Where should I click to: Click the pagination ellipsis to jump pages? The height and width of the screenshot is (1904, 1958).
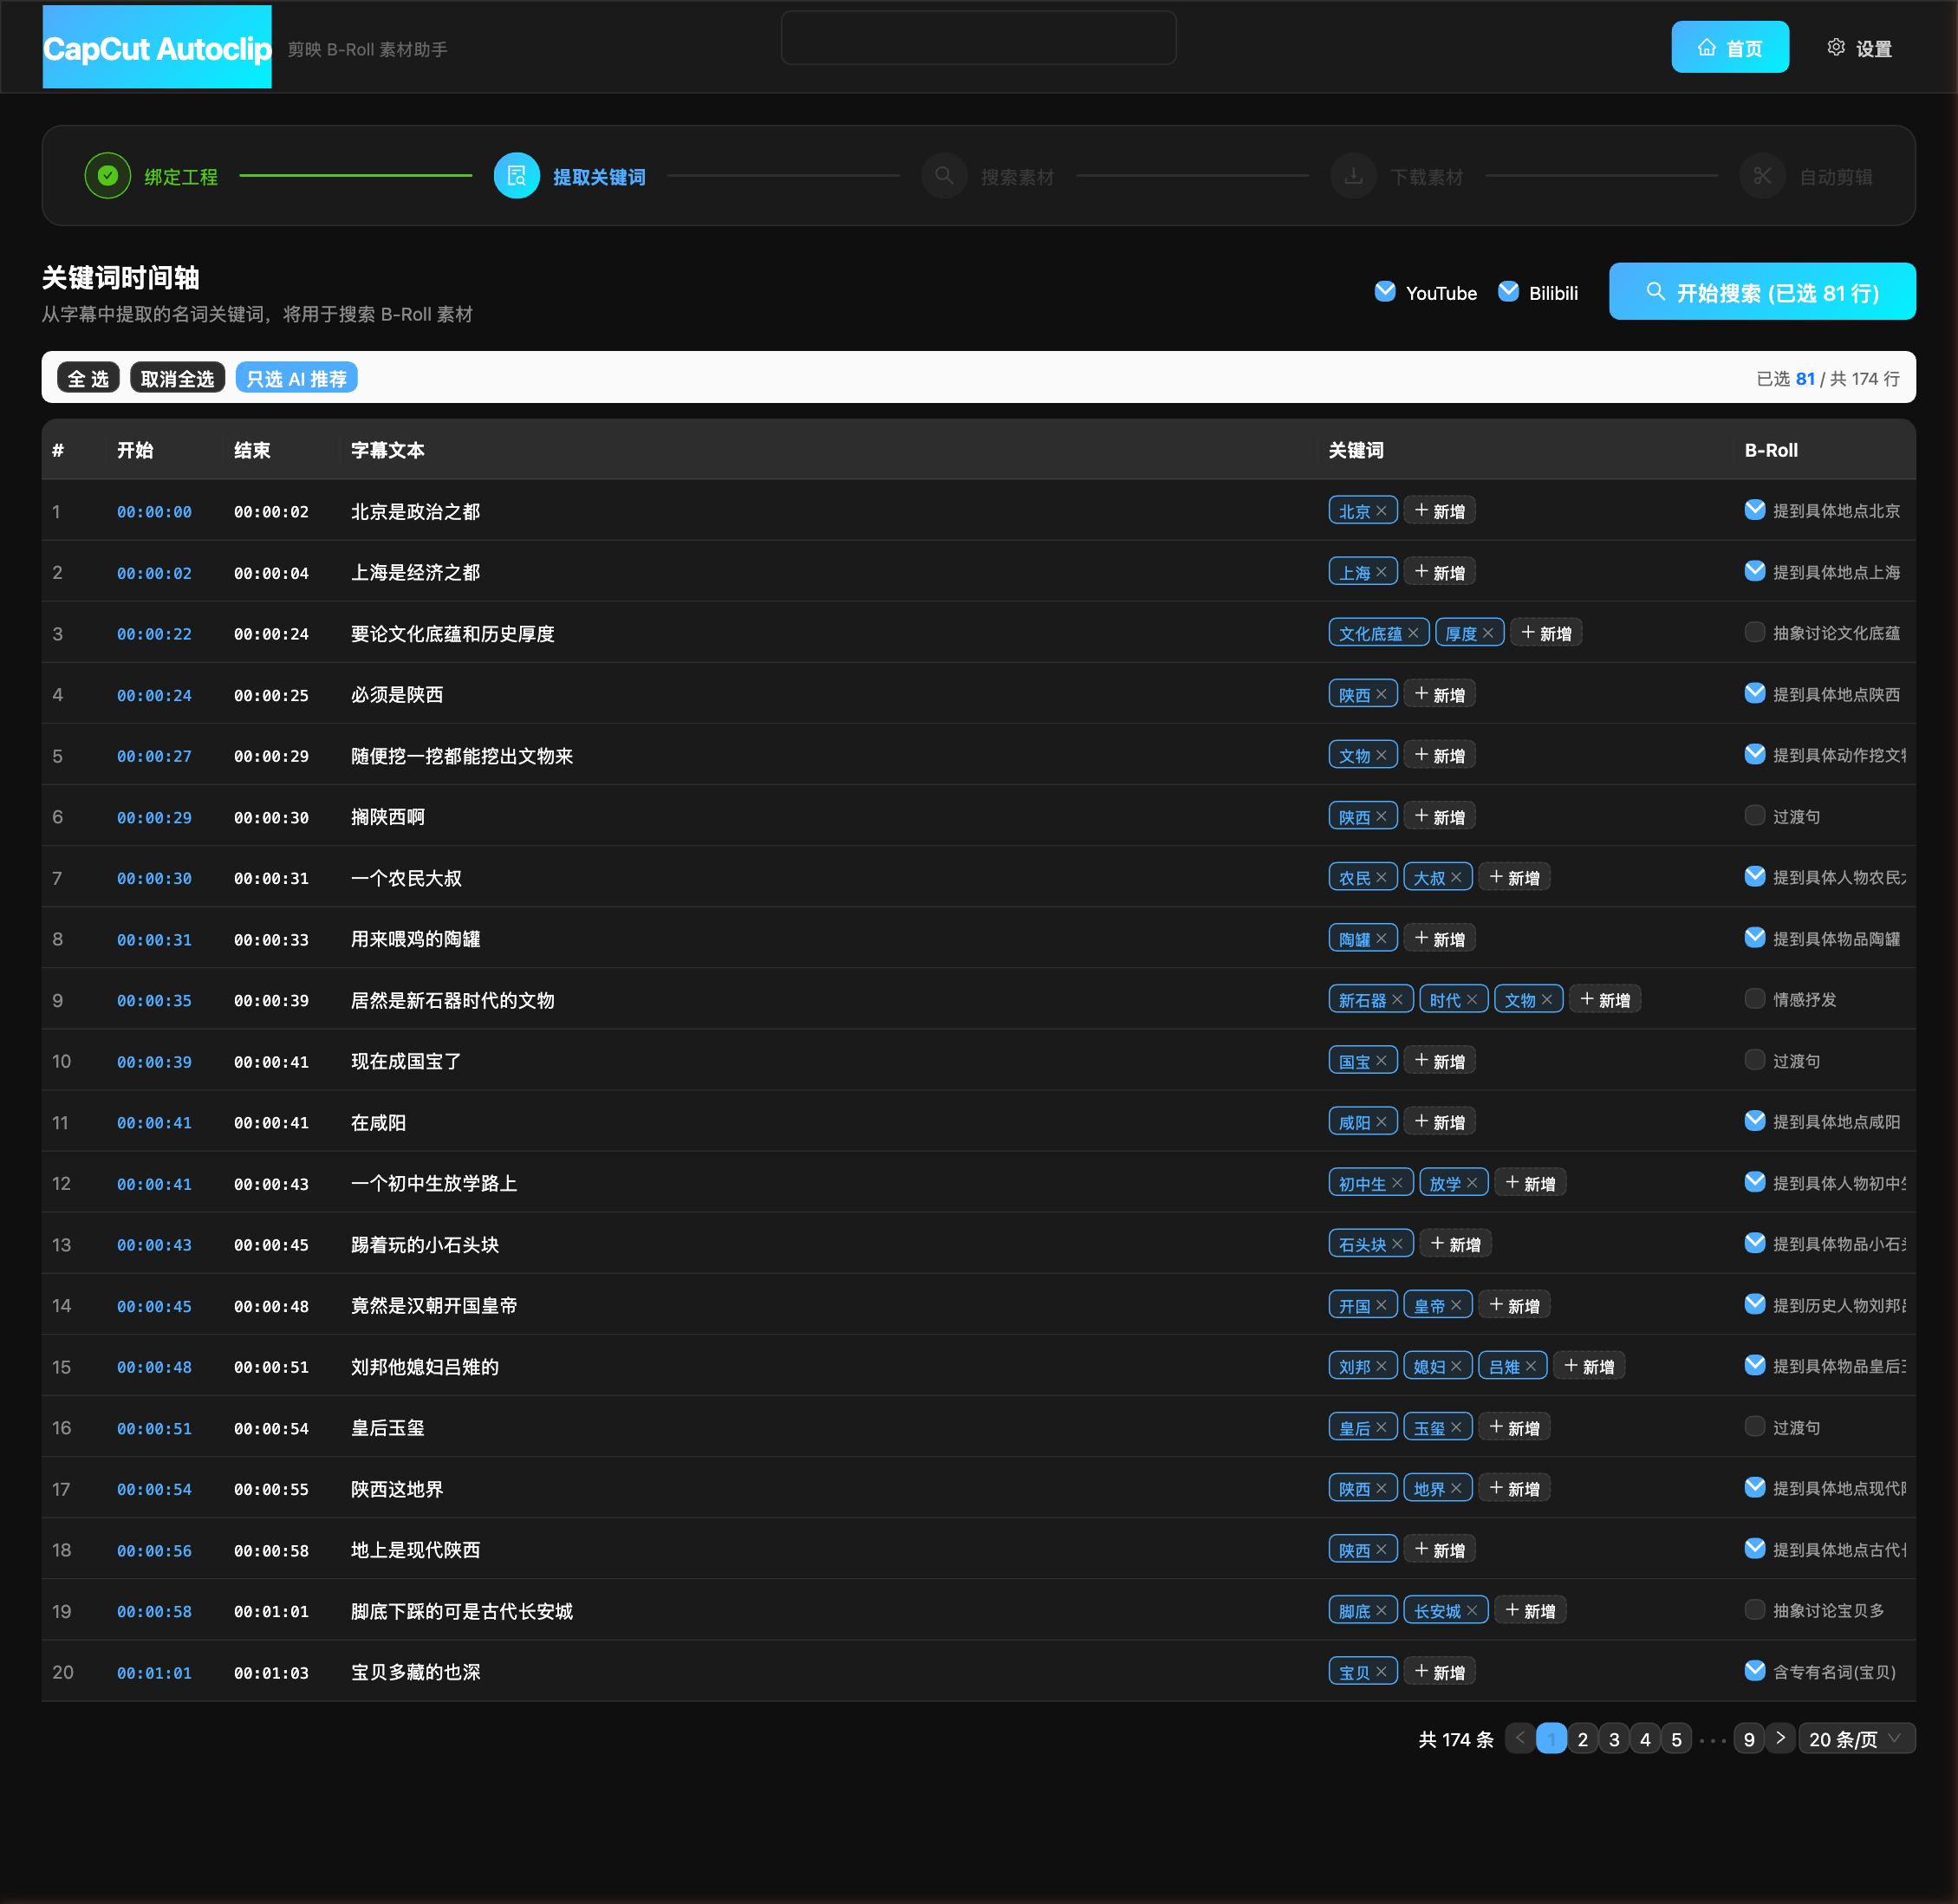point(1712,1740)
